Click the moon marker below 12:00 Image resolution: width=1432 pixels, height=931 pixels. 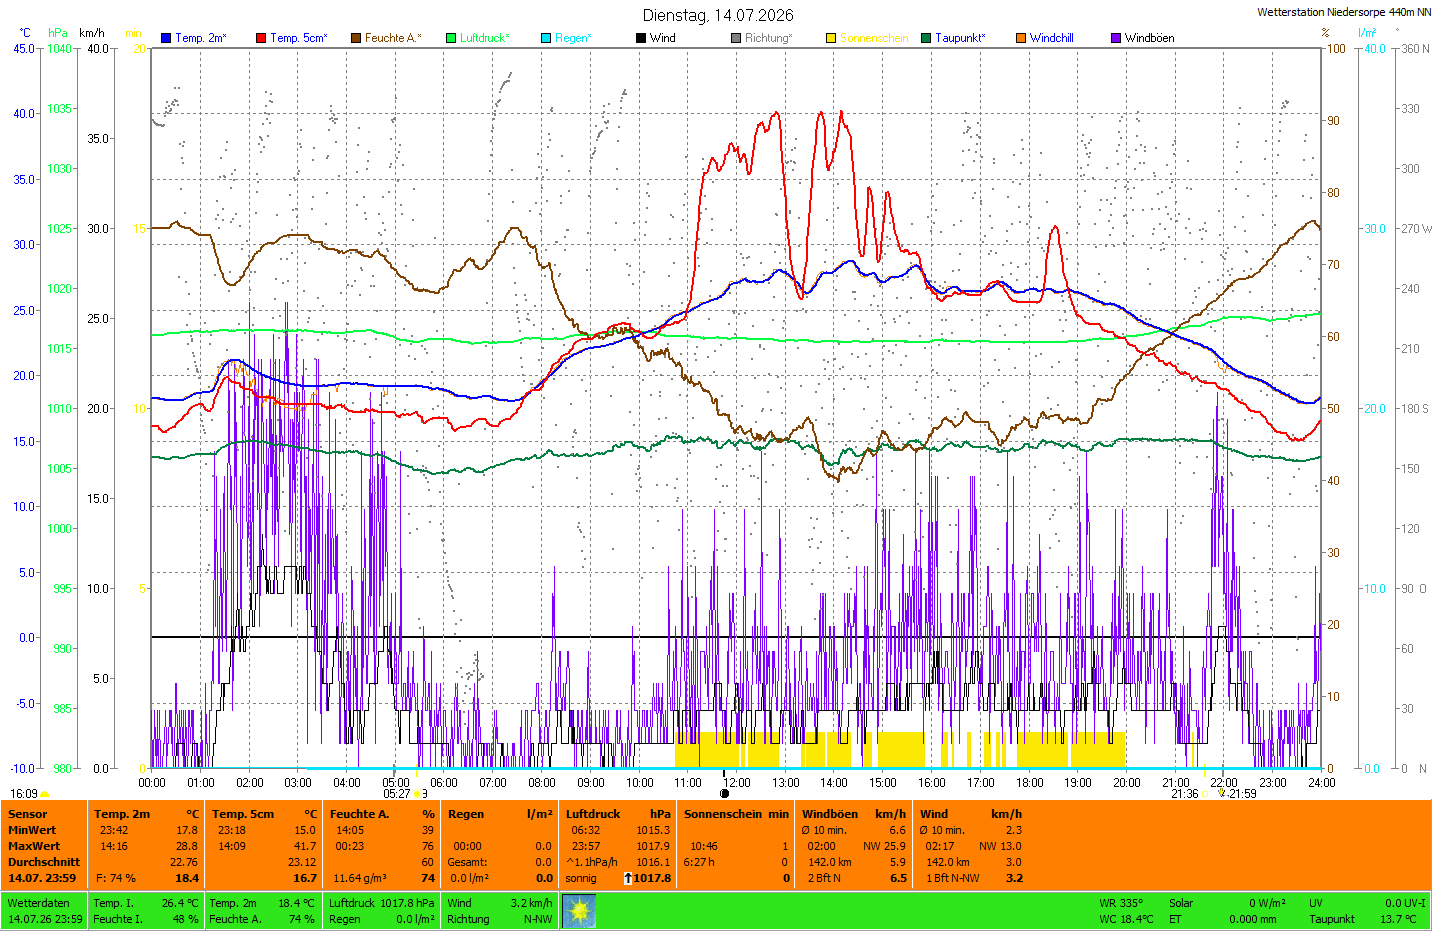coord(725,794)
